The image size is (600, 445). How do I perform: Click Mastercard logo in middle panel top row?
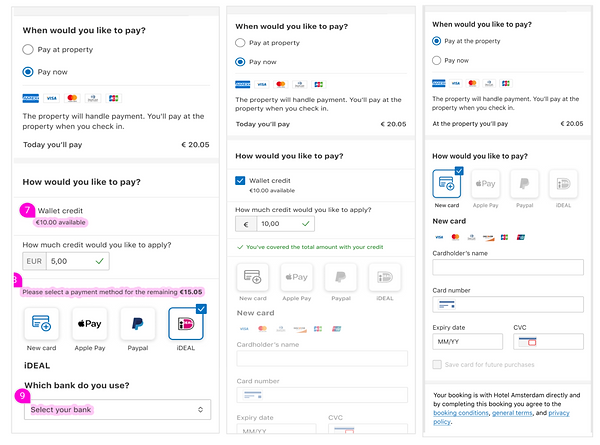tap(280, 84)
